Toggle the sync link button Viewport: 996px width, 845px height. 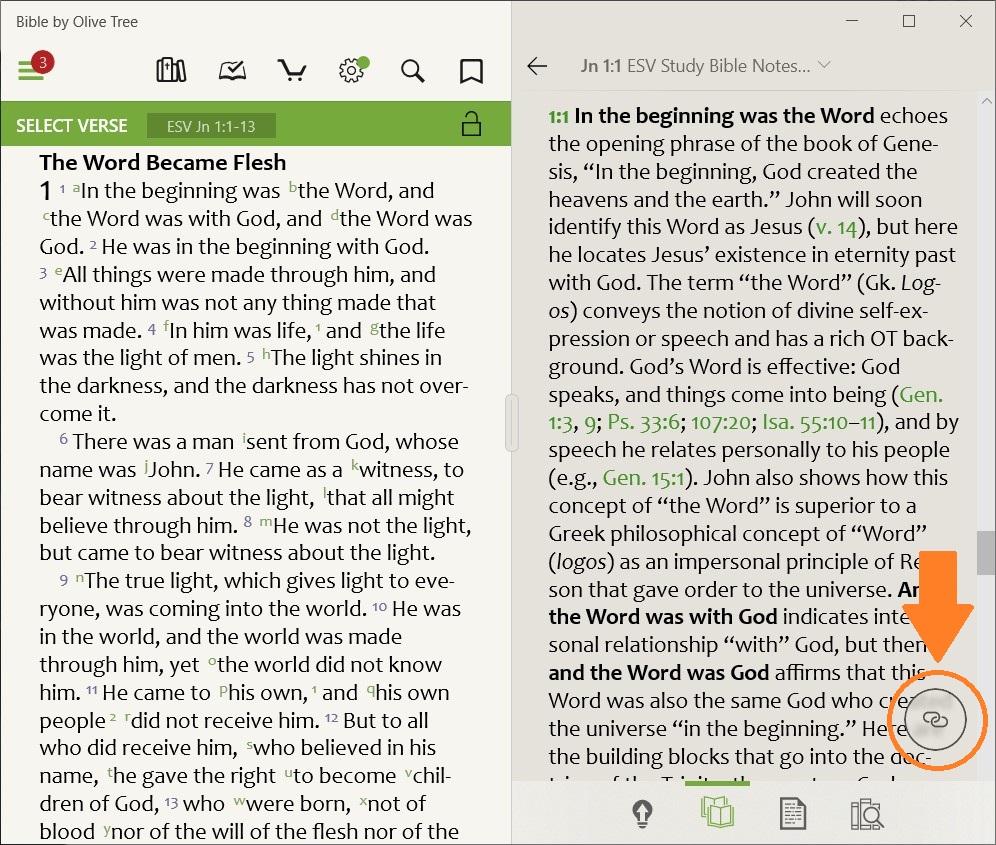pos(934,718)
